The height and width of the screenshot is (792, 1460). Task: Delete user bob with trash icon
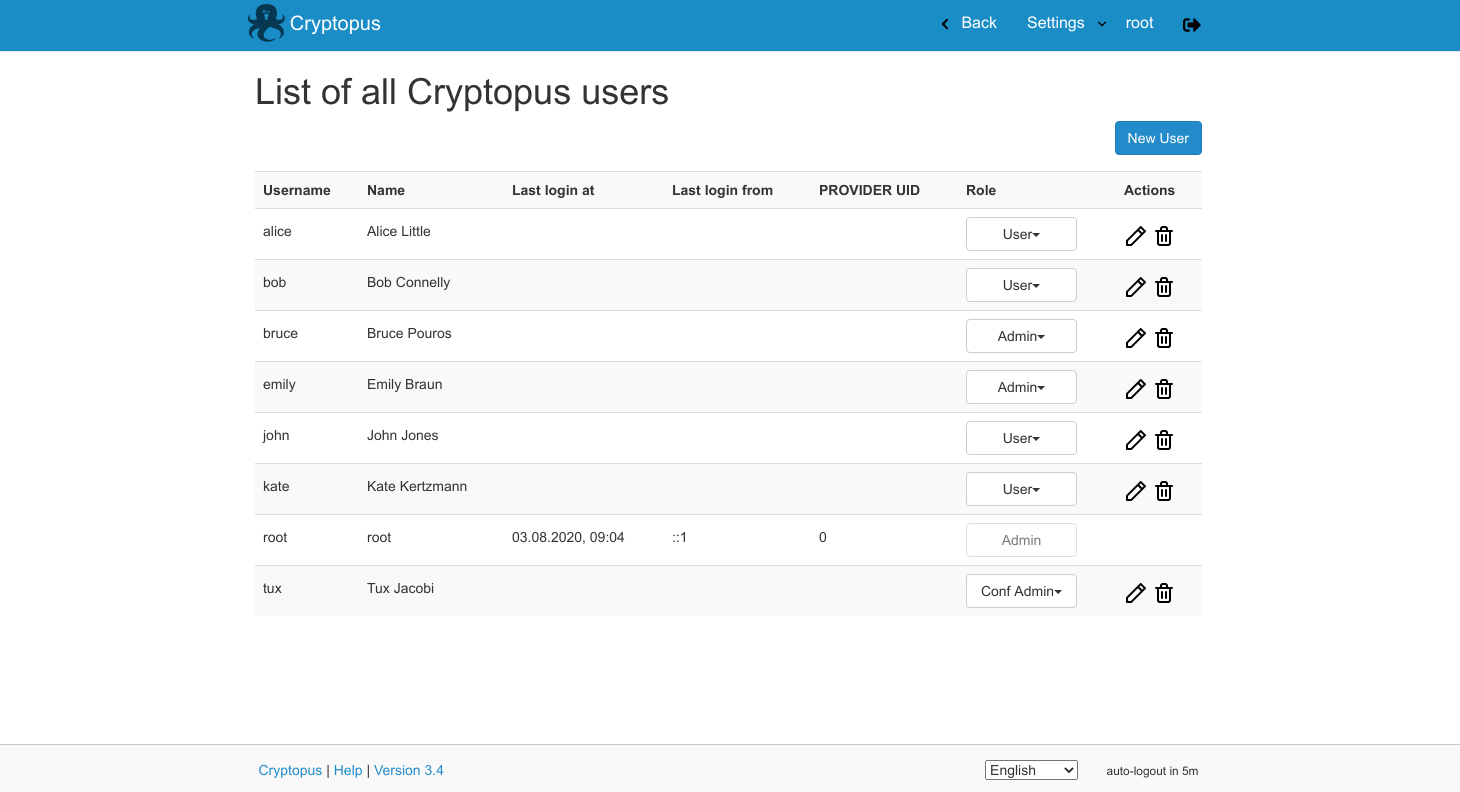(1164, 287)
